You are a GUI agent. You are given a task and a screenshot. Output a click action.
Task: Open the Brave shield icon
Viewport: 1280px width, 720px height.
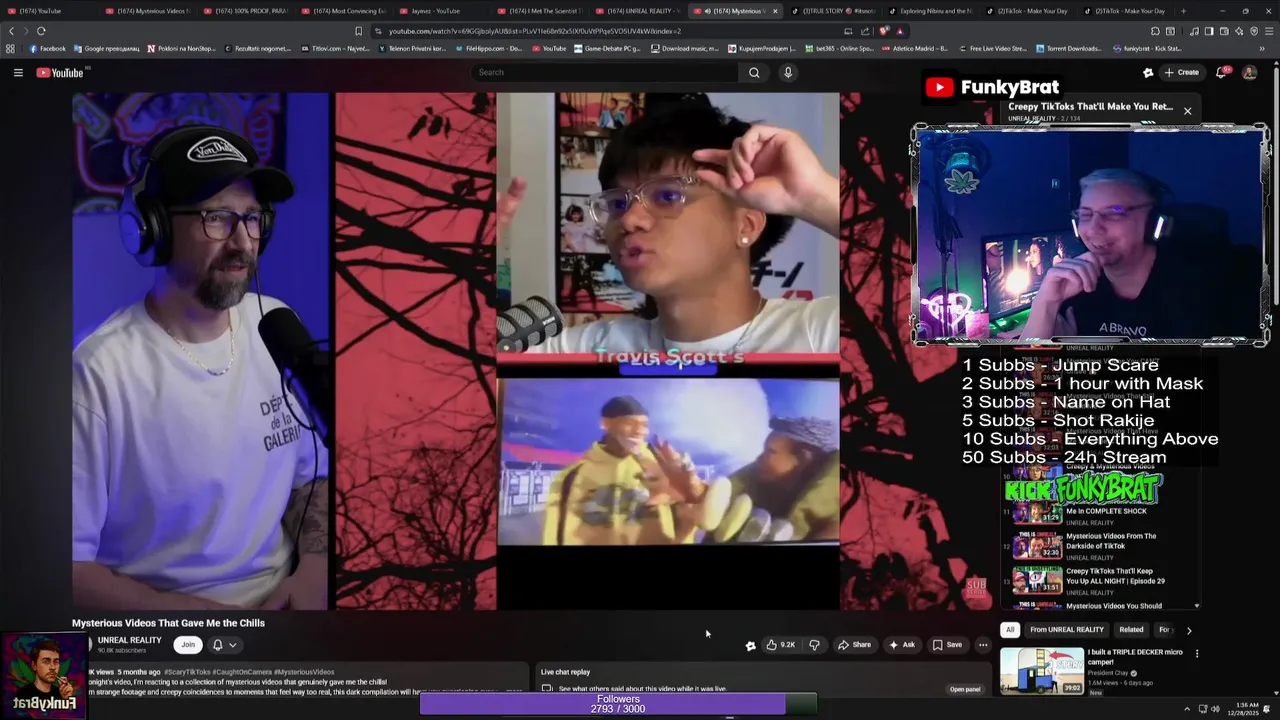[x=884, y=31]
